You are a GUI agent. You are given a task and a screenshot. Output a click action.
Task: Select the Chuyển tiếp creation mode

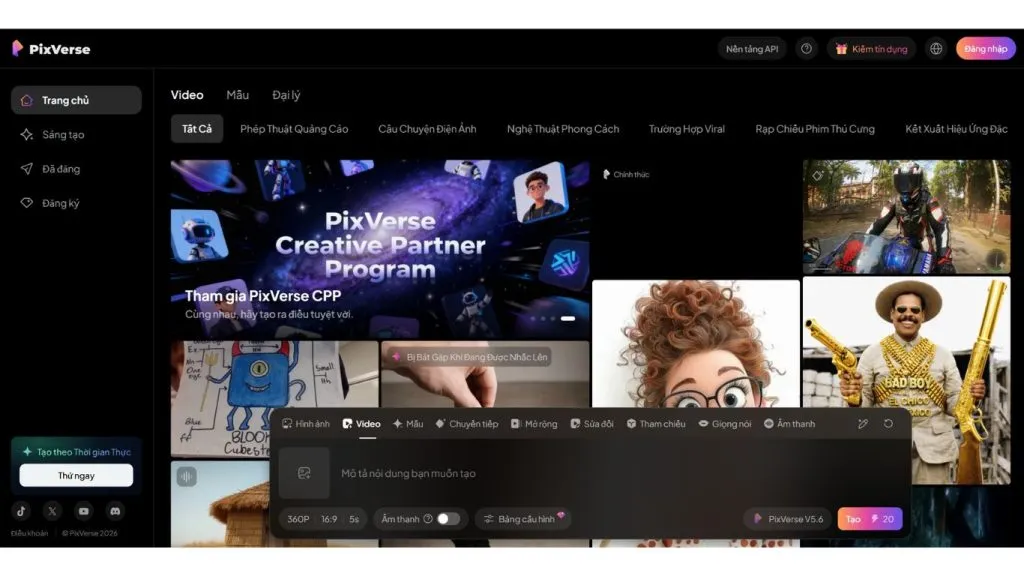467,424
